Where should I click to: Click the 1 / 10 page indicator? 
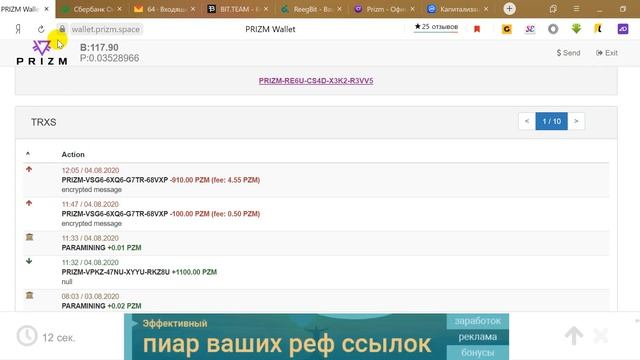click(551, 121)
